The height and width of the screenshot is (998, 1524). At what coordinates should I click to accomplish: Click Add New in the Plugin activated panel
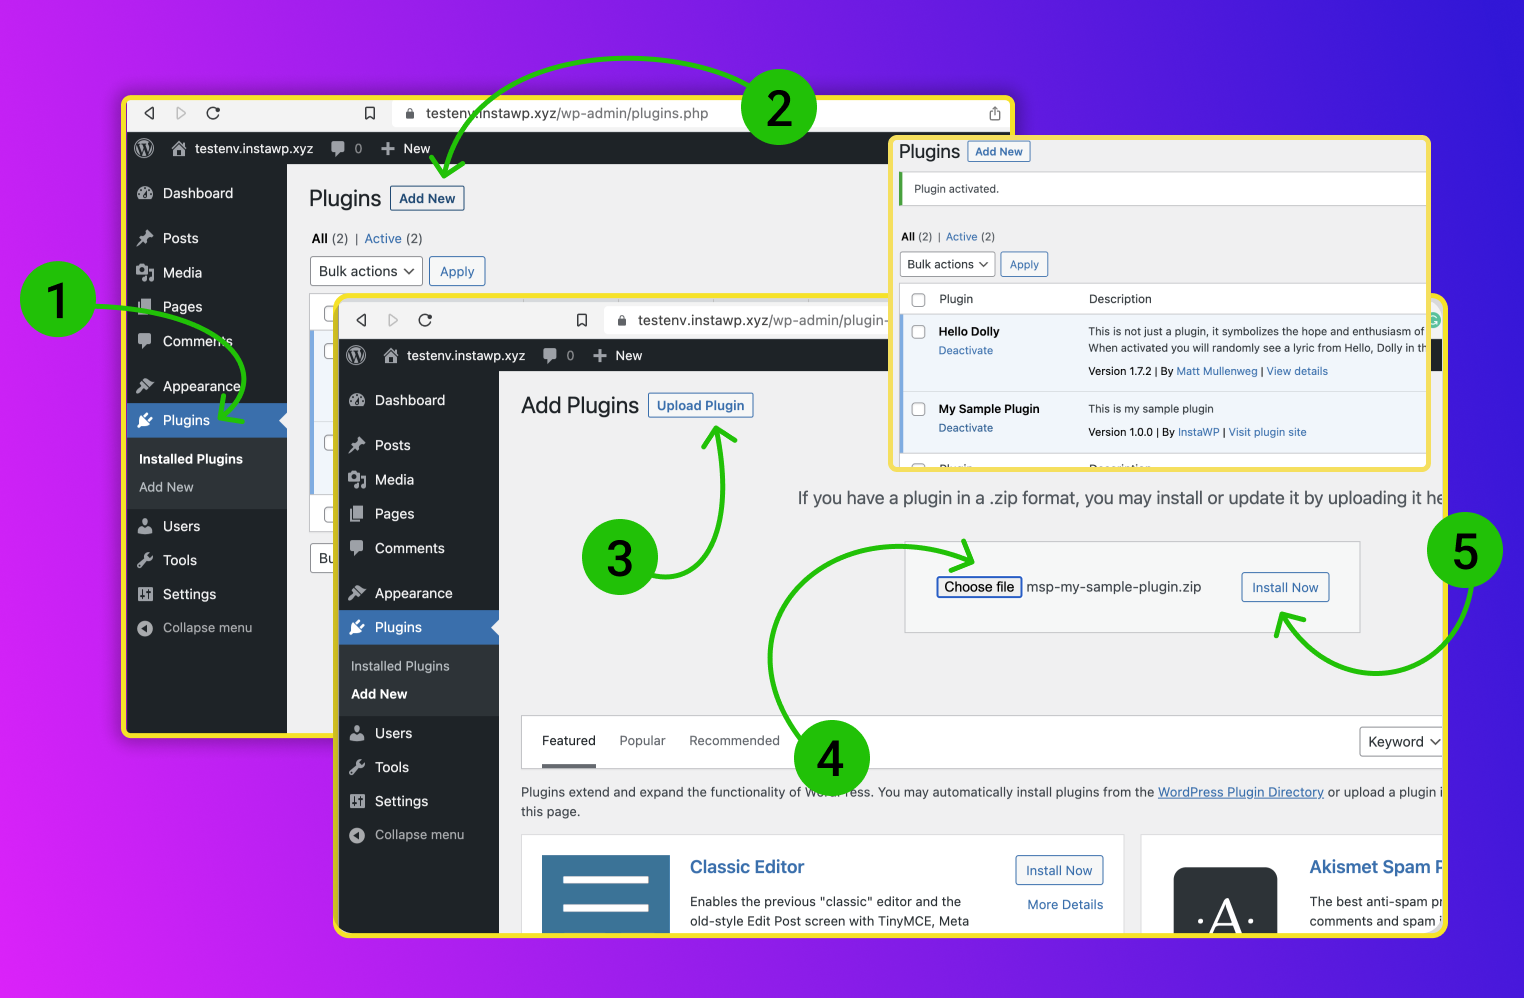(999, 151)
